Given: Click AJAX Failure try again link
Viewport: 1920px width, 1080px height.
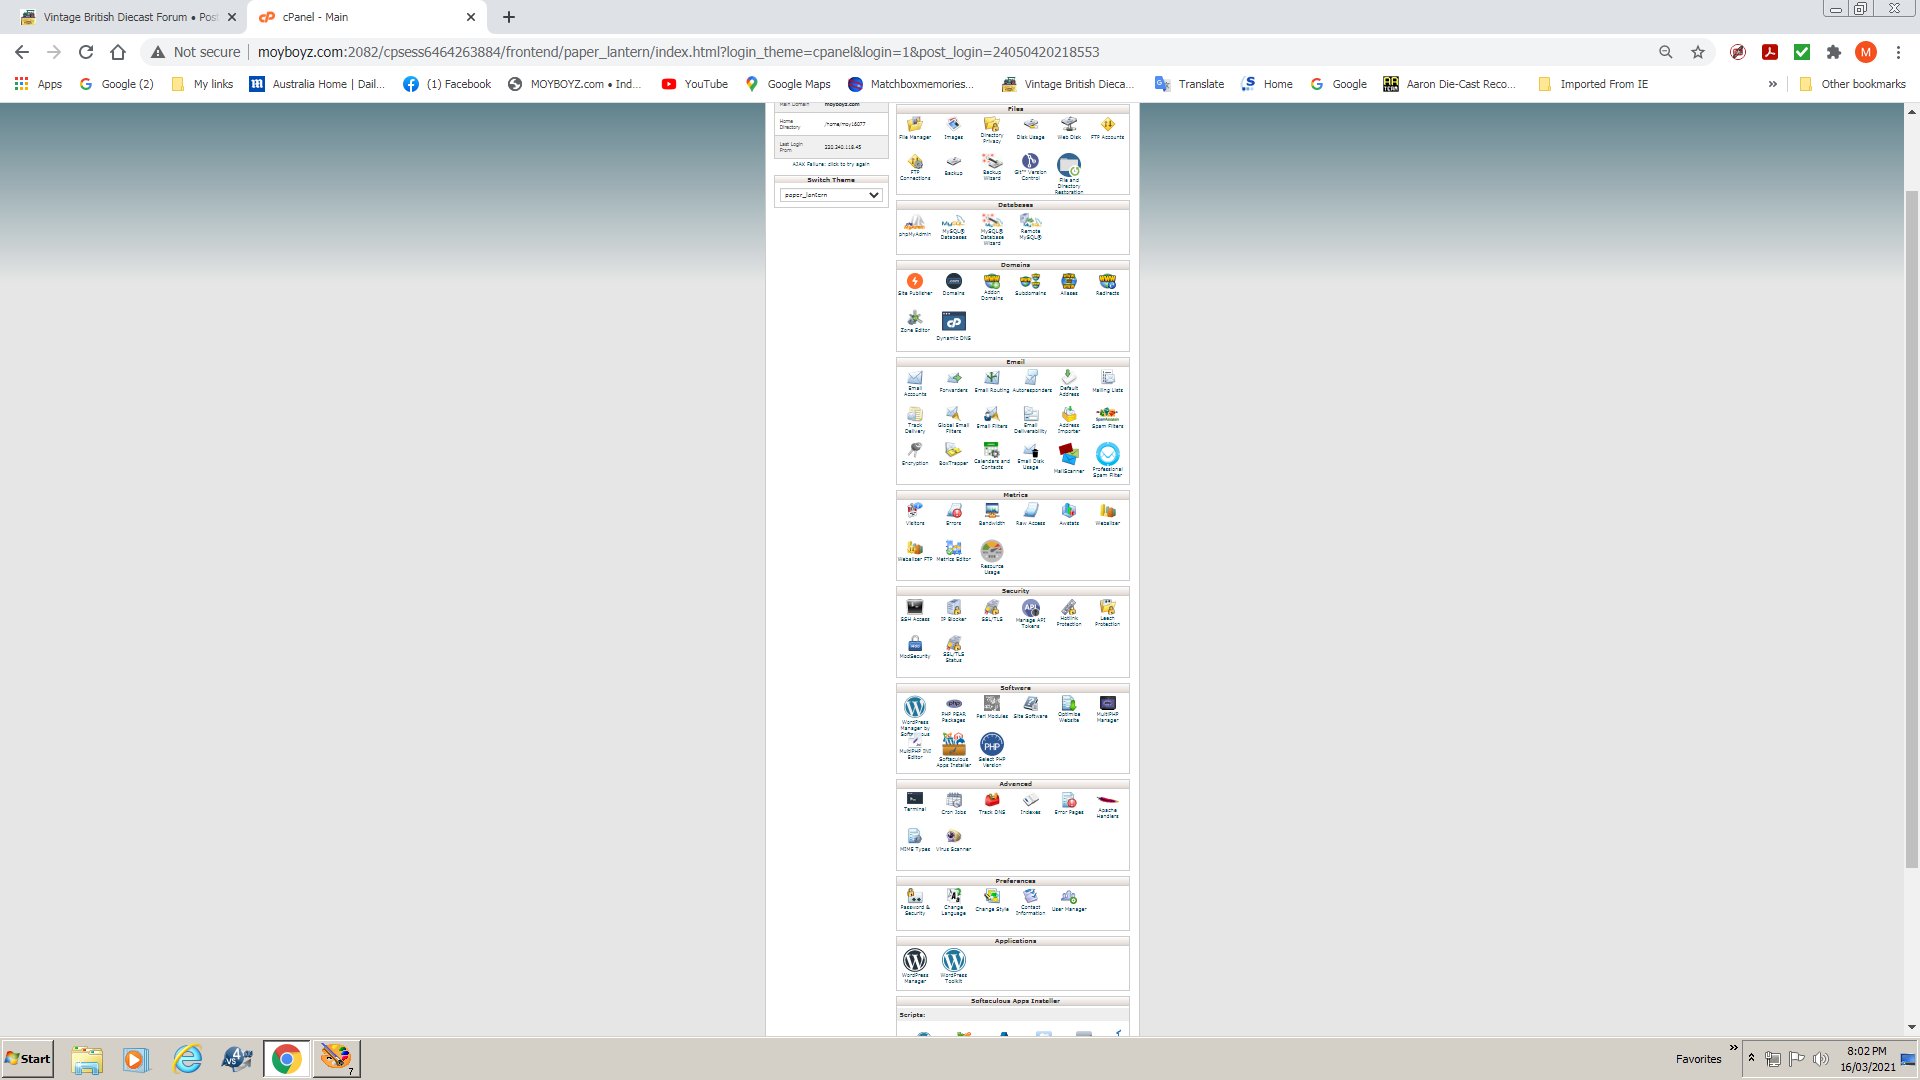Looking at the screenshot, I should (x=830, y=164).
